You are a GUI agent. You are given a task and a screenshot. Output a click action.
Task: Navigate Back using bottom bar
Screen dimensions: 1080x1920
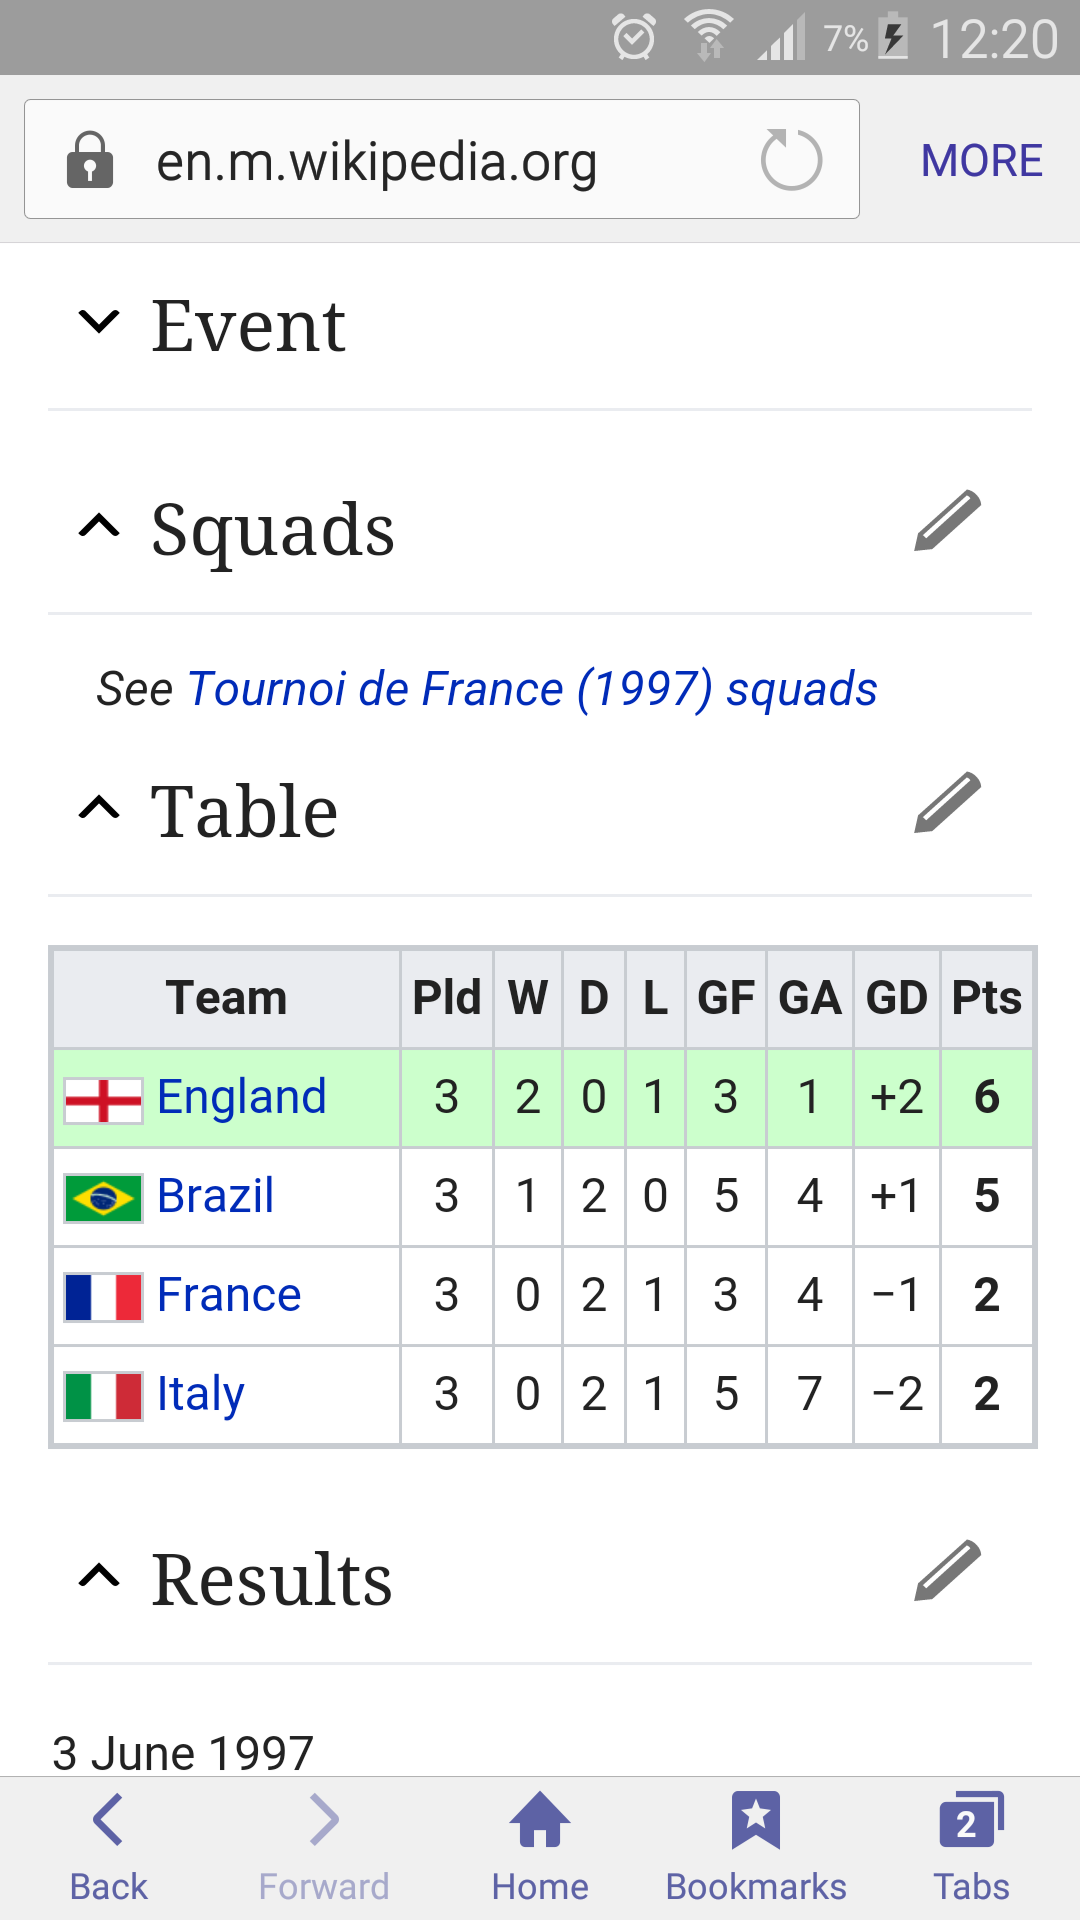(x=108, y=1848)
